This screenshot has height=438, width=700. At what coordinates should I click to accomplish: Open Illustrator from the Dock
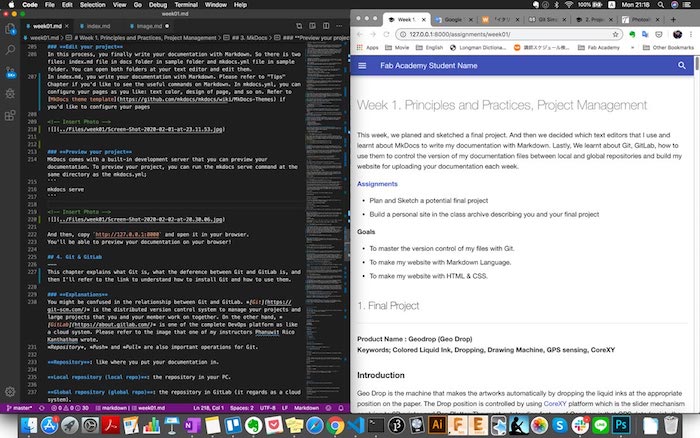click(x=437, y=425)
